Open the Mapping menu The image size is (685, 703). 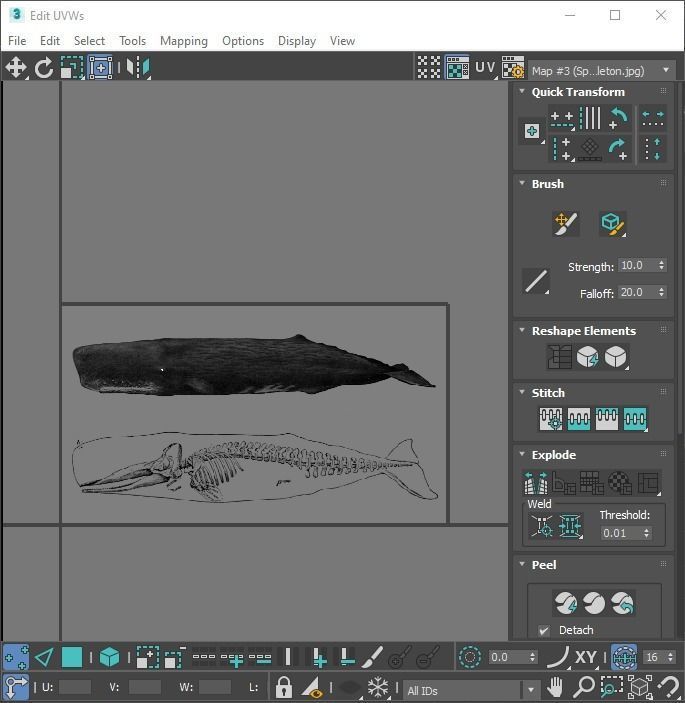(x=184, y=41)
